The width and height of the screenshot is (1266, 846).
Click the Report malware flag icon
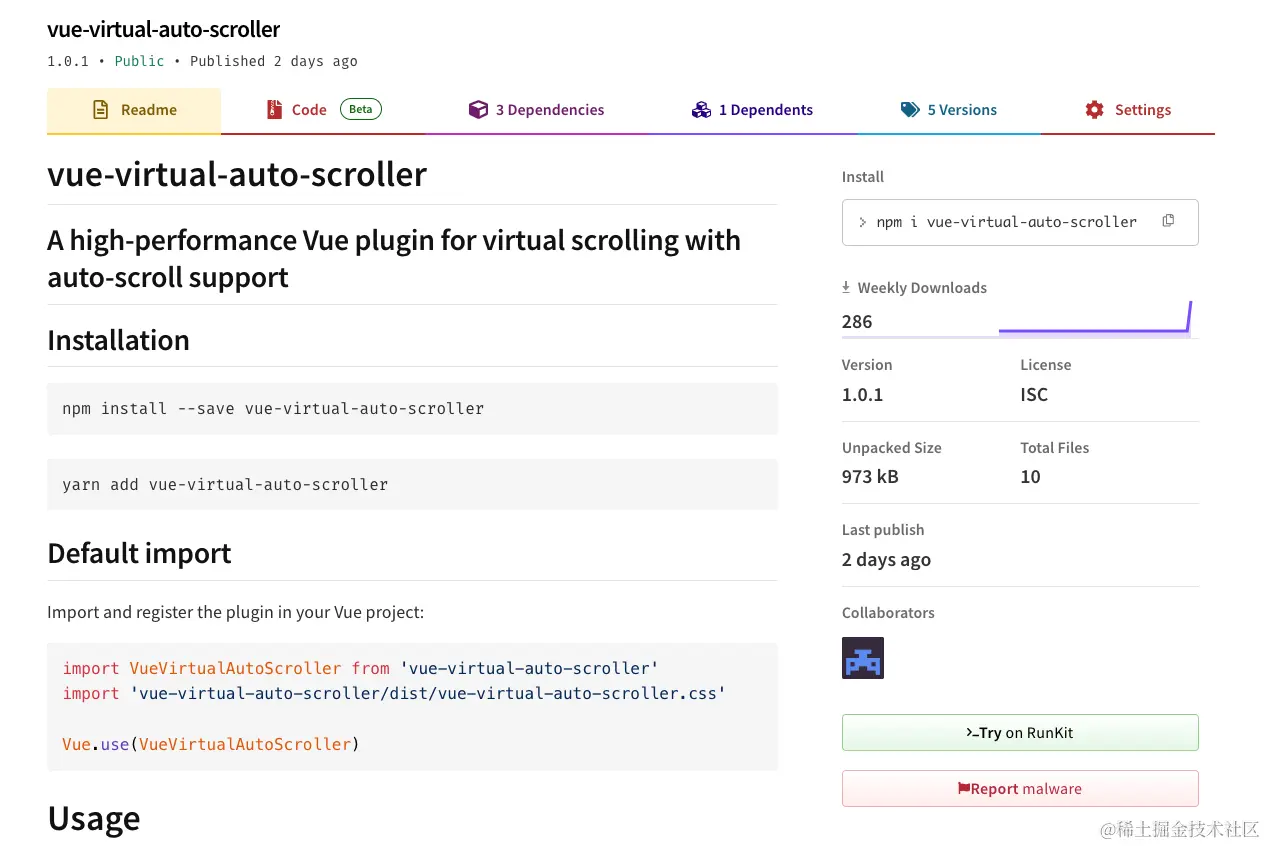point(963,789)
